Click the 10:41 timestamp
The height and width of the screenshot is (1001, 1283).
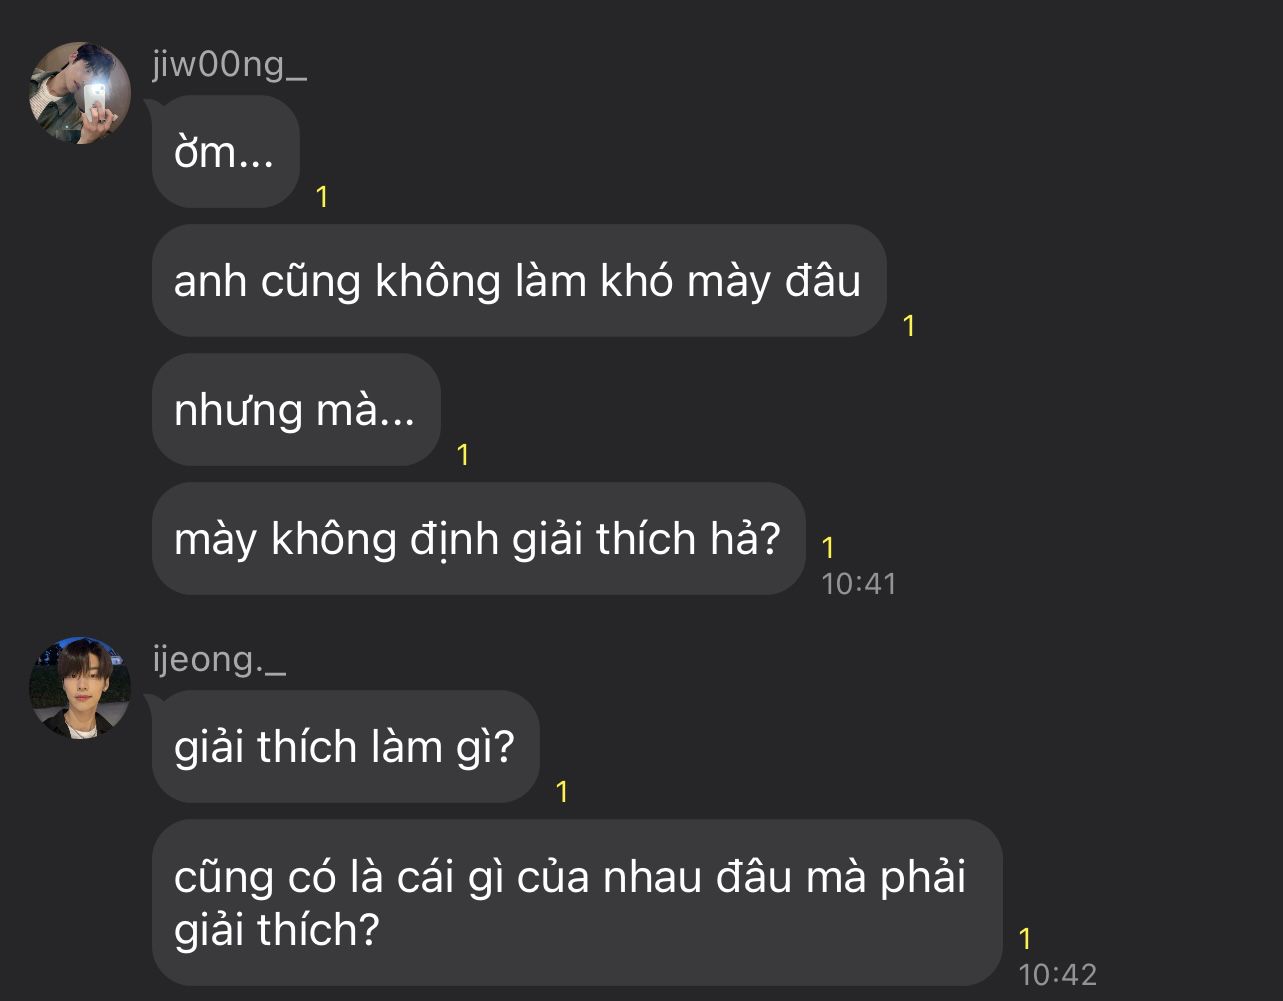859,583
